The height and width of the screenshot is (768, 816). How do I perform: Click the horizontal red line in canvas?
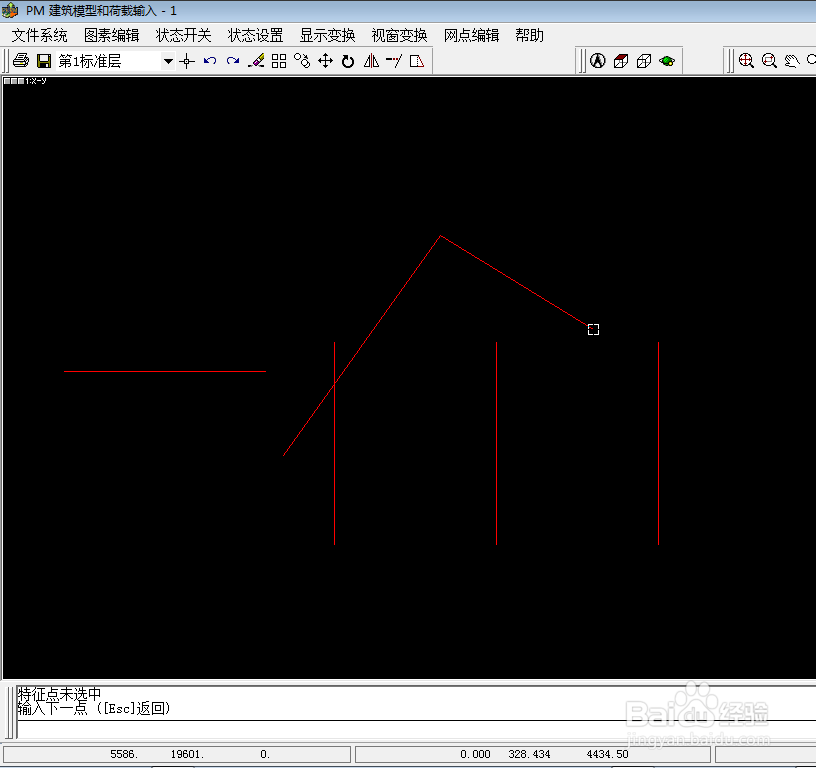(x=165, y=372)
